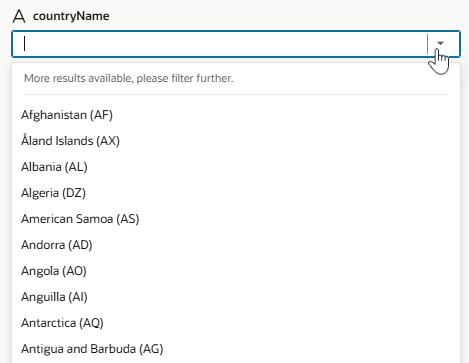Click the countryName field label
The height and width of the screenshot is (363, 469).
(71, 16)
